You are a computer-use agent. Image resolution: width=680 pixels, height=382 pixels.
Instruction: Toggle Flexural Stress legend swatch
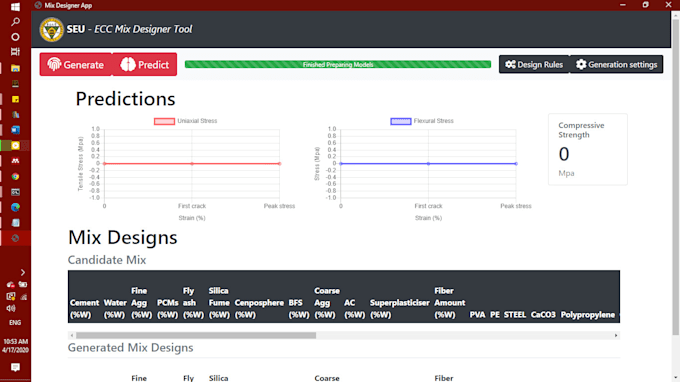[401, 121]
